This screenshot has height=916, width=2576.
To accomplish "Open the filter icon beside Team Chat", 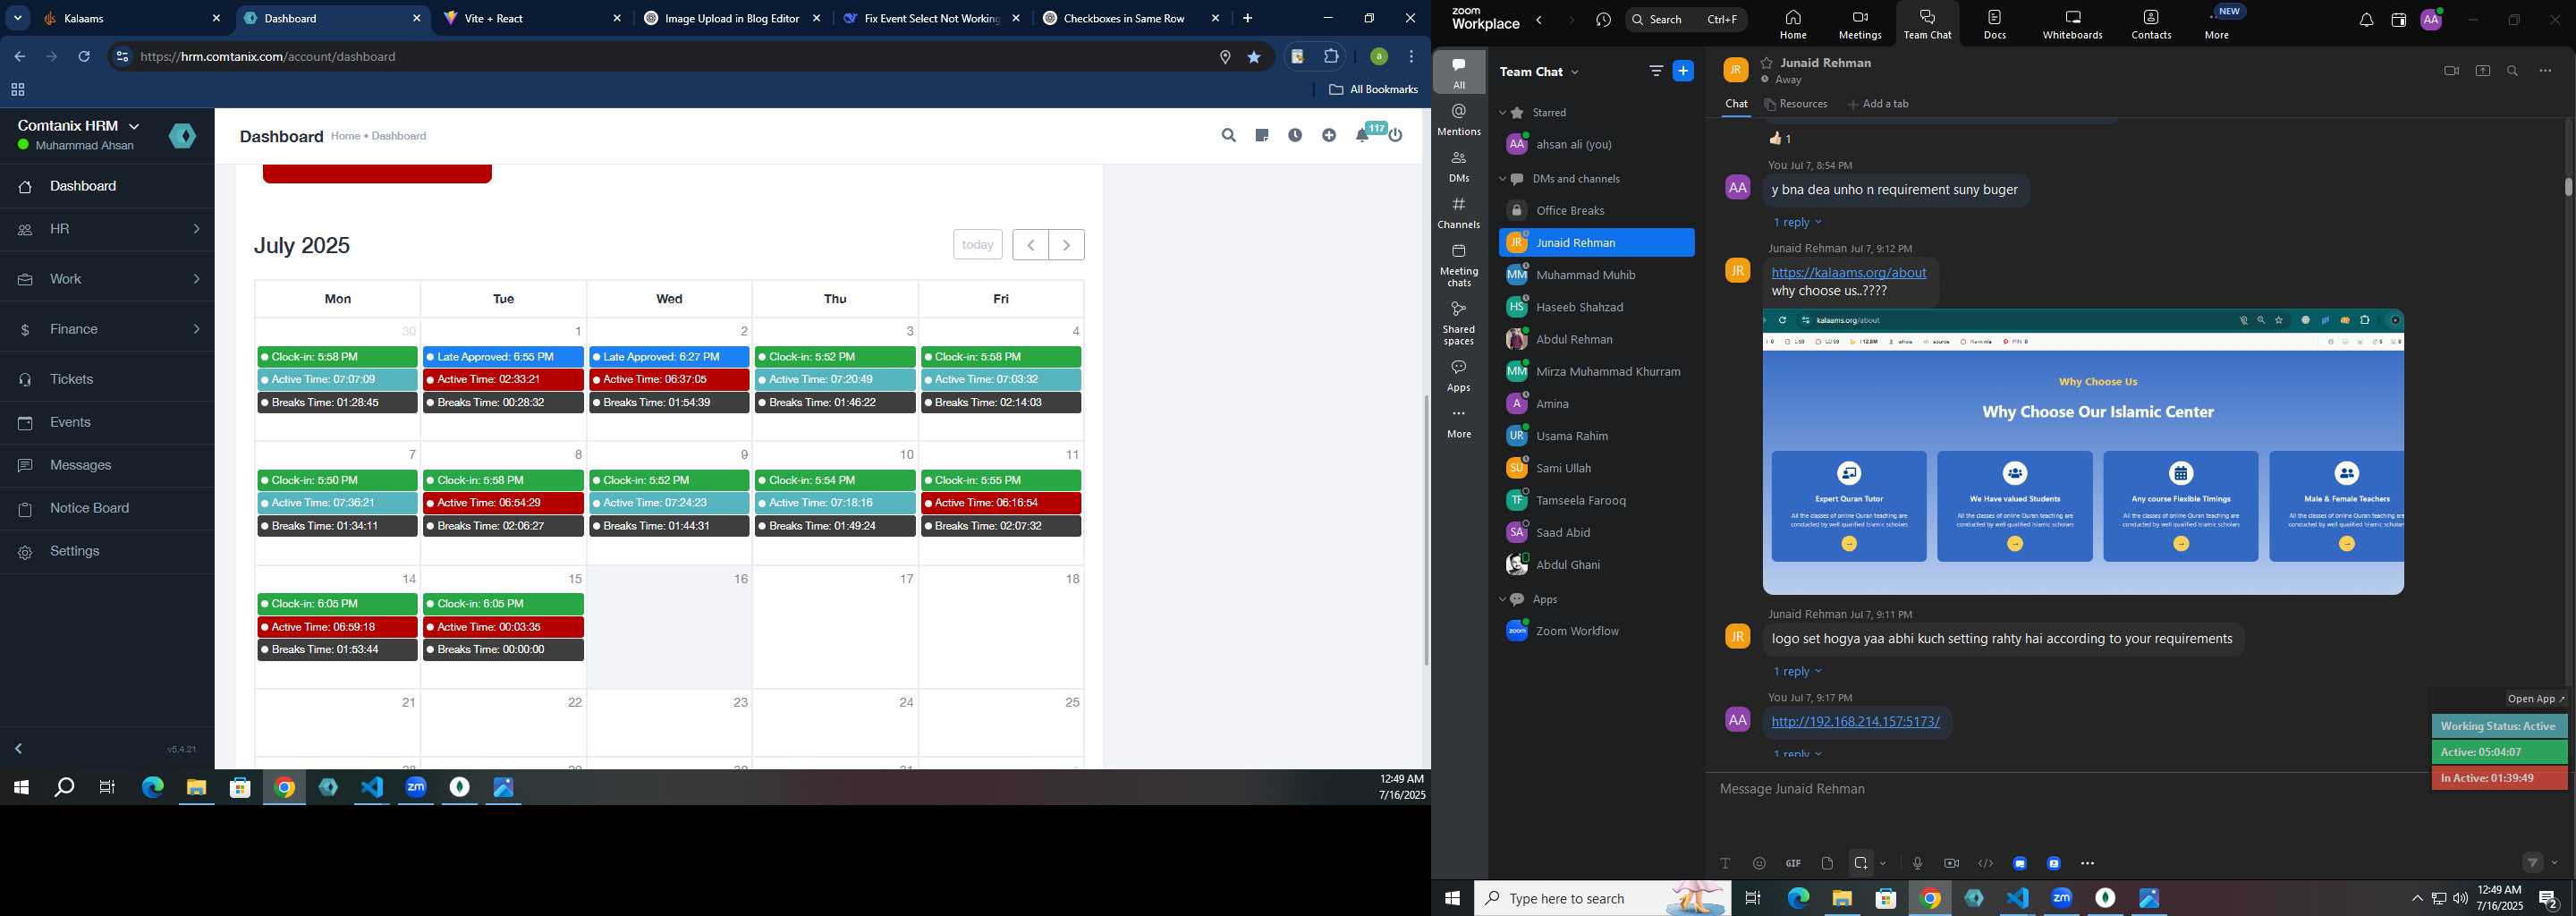I will click(1656, 71).
